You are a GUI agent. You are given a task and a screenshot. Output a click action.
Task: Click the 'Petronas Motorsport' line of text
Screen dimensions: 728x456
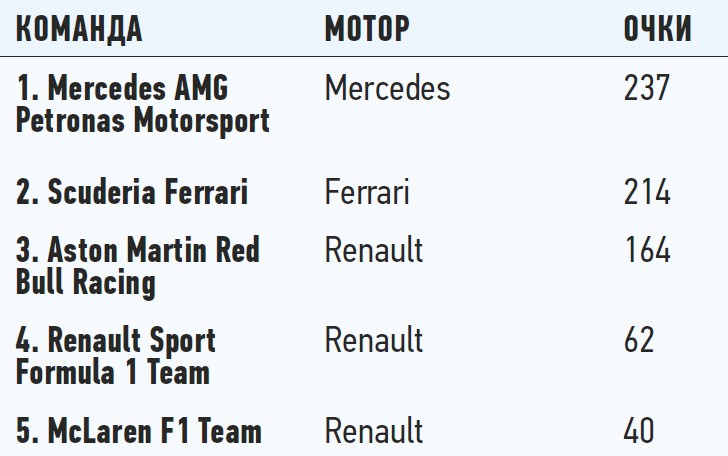point(143,121)
